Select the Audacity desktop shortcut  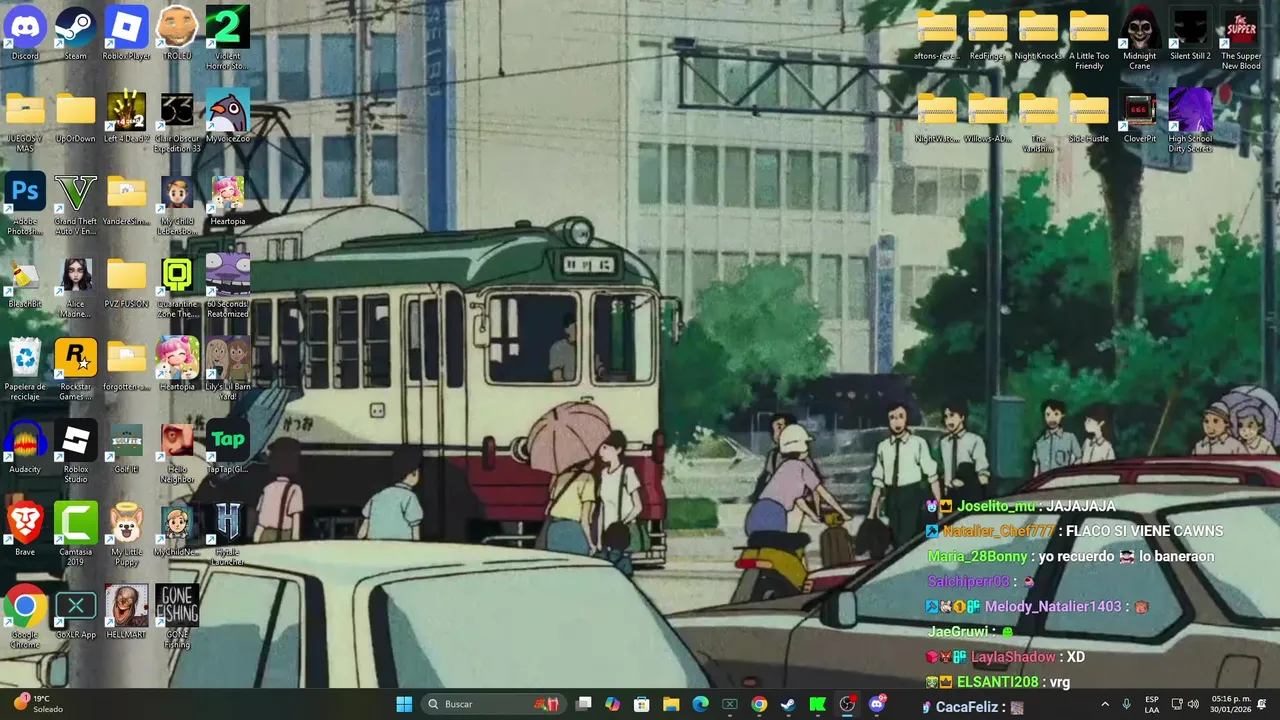25,448
